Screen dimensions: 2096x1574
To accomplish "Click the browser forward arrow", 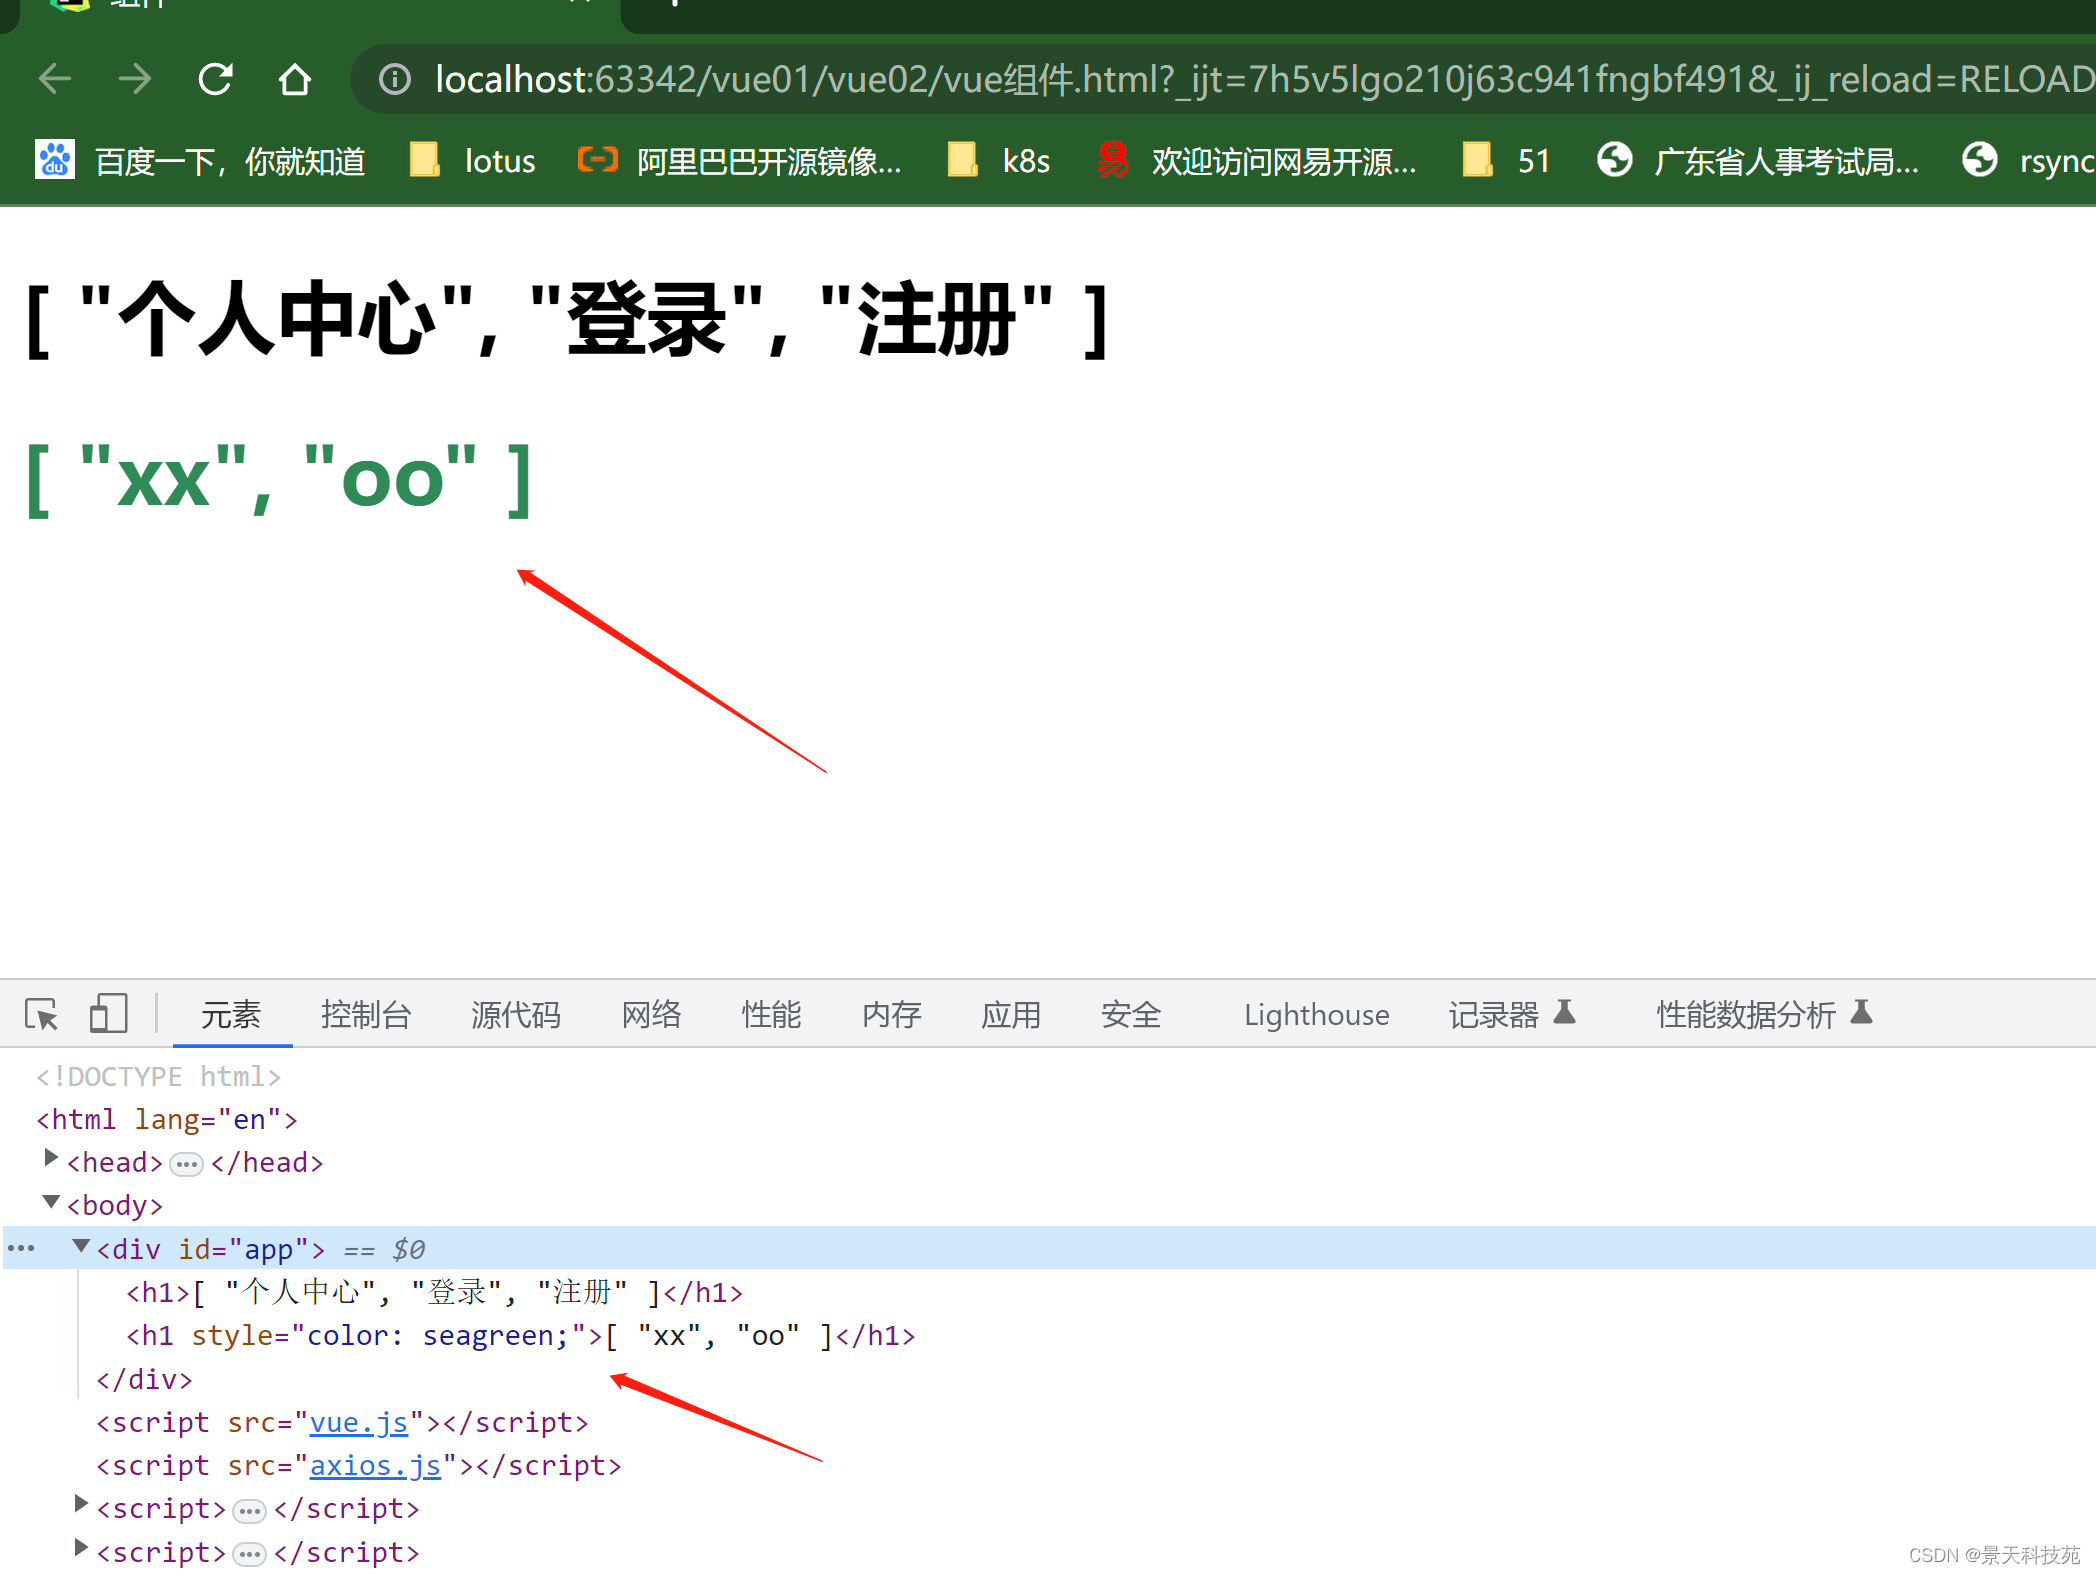I will click(134, 79).
